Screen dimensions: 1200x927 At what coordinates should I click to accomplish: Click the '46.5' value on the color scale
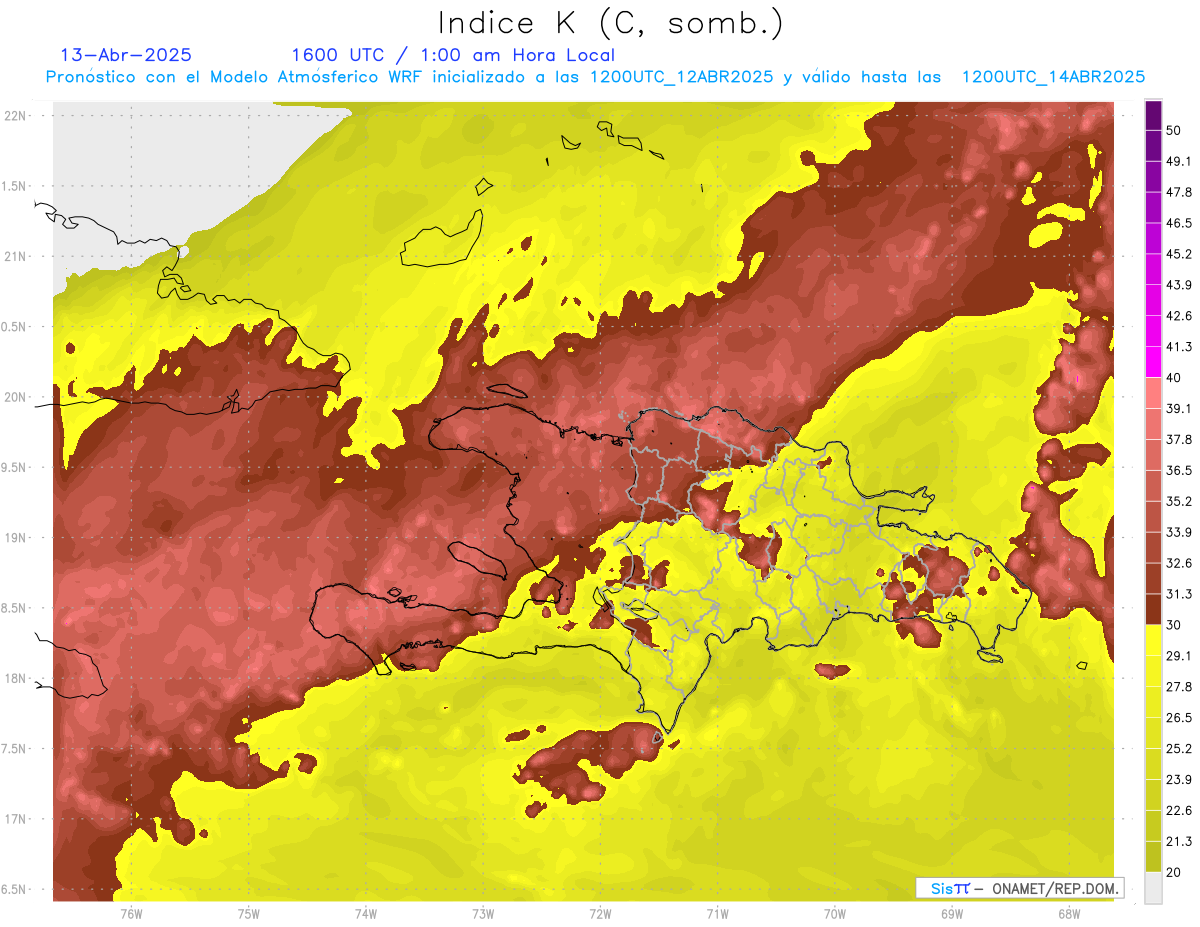click(1178, 223)
